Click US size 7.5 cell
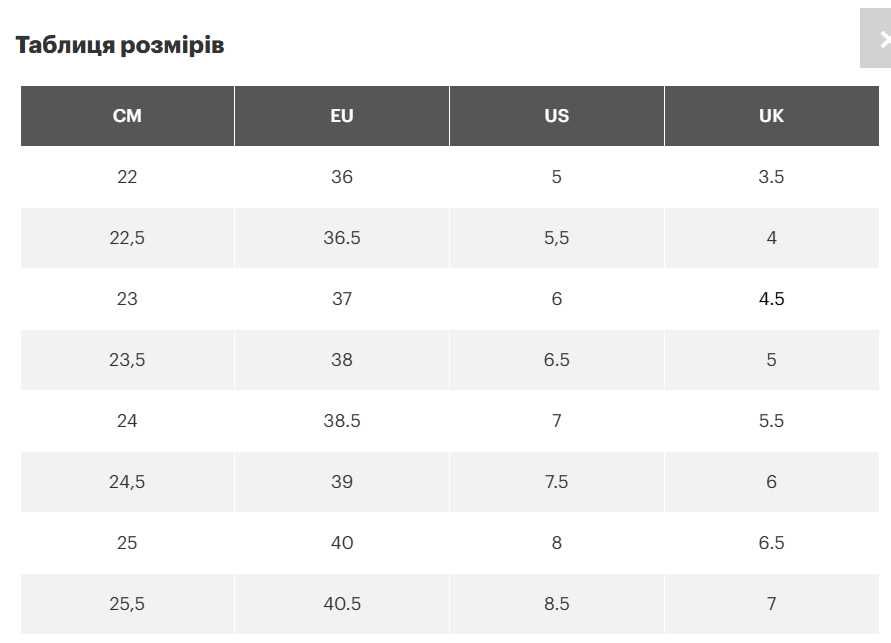 [x=556, y=482]
